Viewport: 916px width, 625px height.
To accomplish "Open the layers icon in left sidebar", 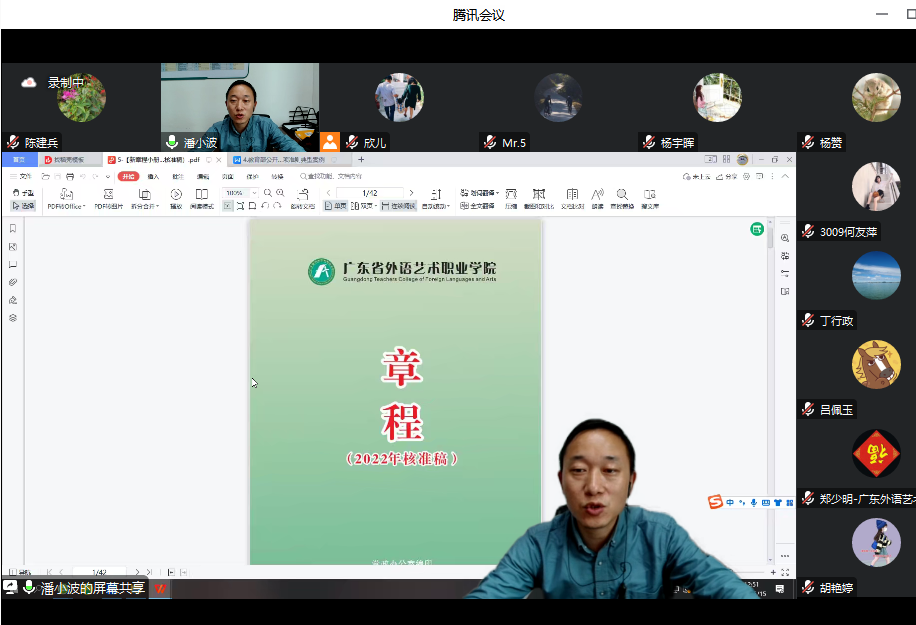I will coord(13,318).
